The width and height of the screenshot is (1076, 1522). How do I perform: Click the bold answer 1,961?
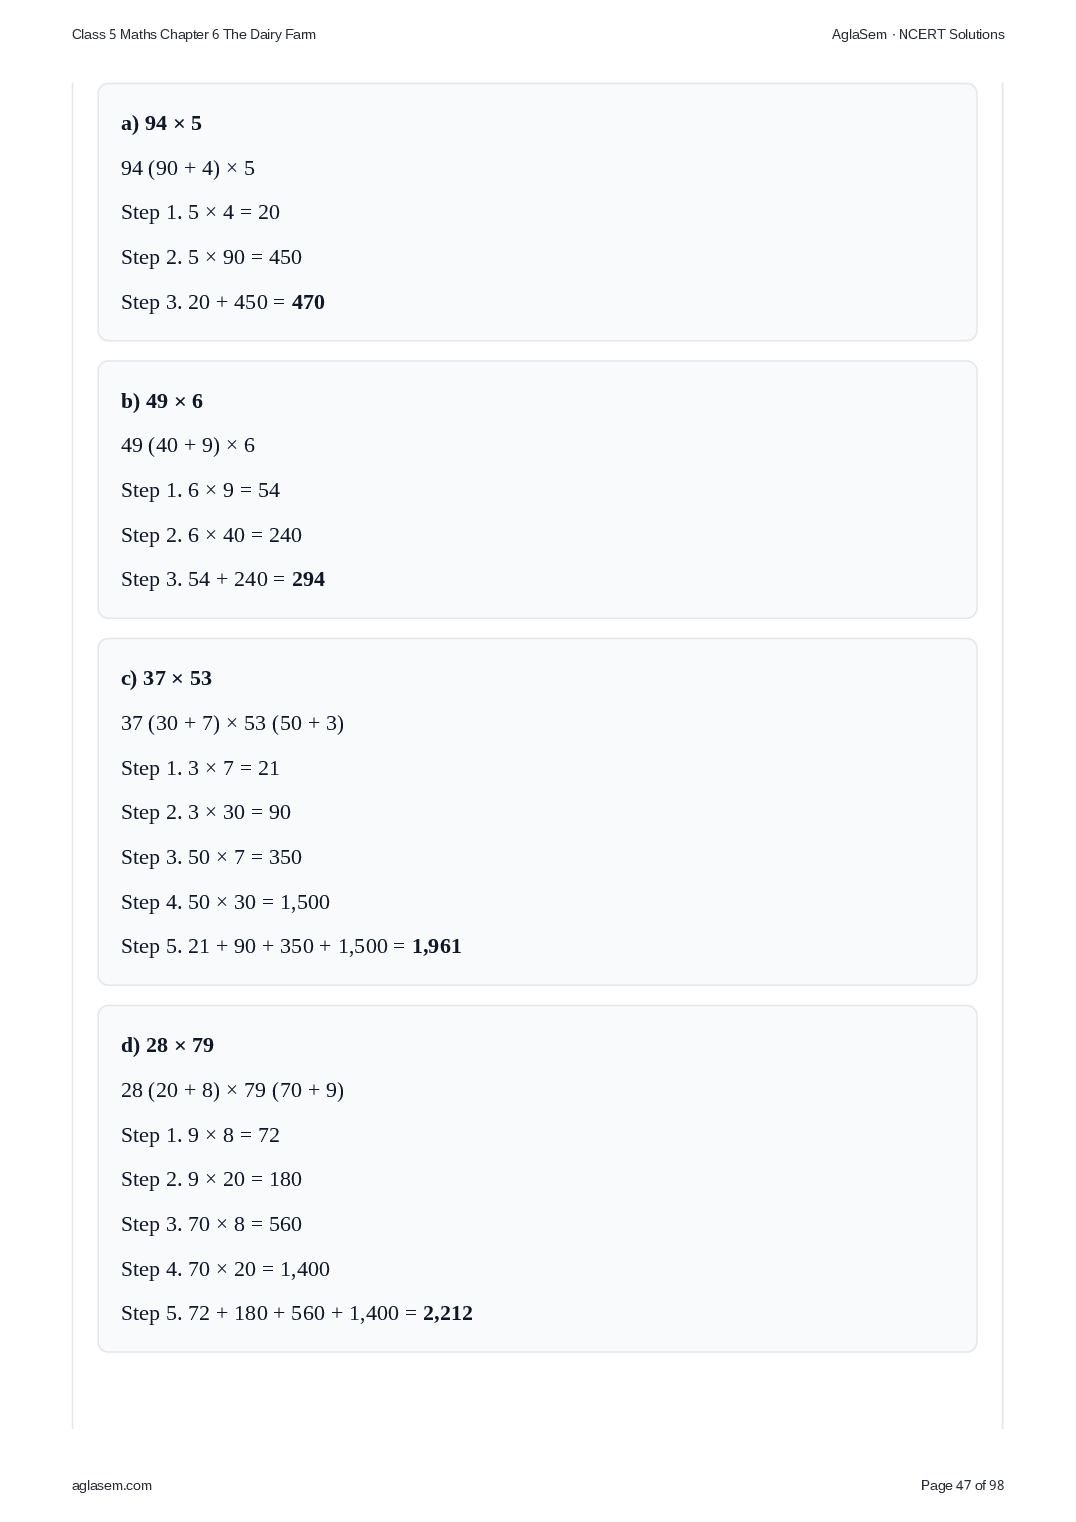click(436, 946)
